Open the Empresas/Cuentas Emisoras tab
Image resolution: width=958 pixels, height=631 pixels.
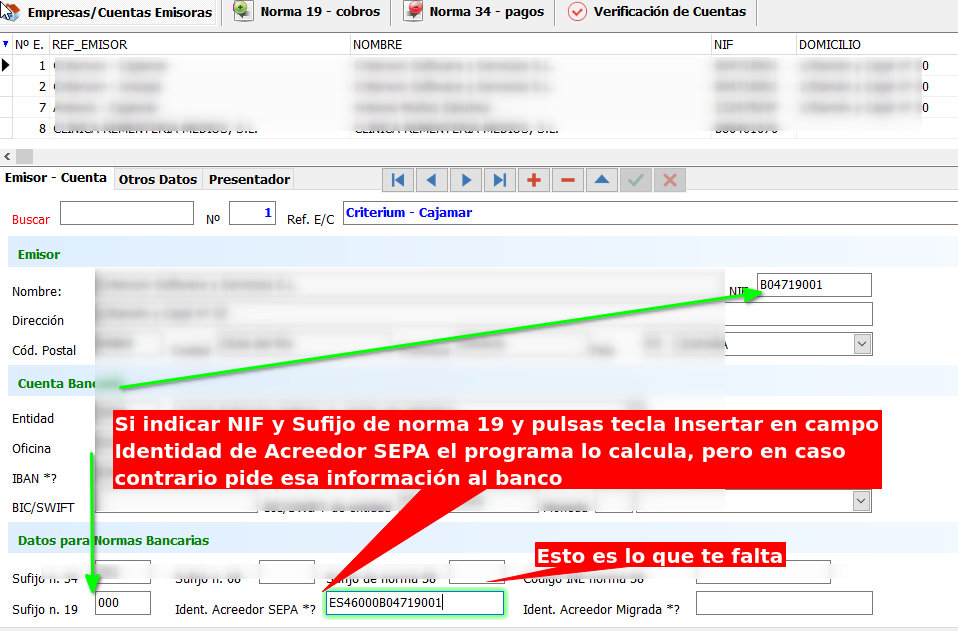[109, 12]
